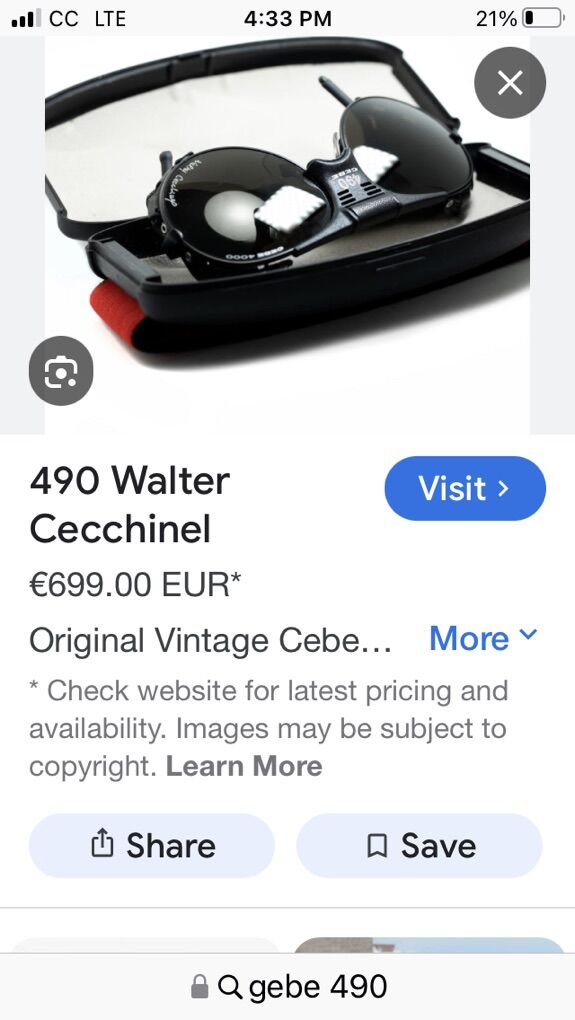Tap the Visit button
Image resolution: width=575 pixels, height=1020 pixels.
tap(465, 488)
